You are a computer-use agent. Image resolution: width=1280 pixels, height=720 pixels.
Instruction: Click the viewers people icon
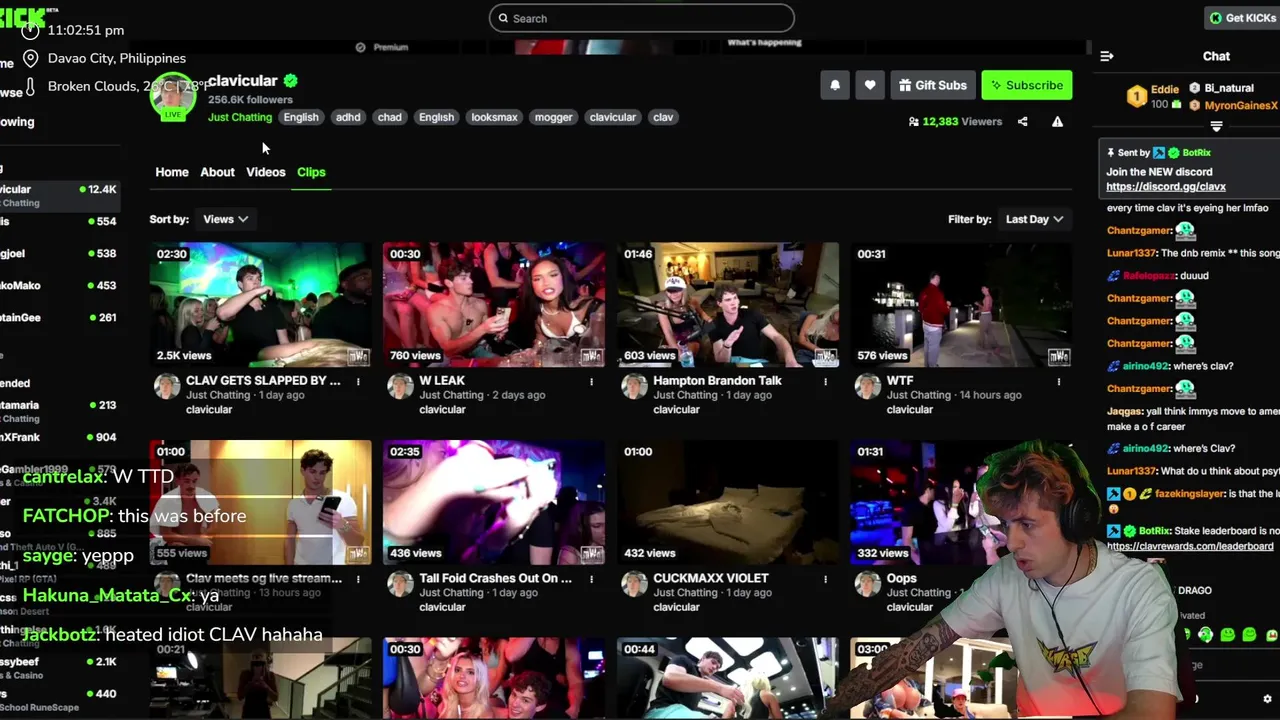click(913, 122)
